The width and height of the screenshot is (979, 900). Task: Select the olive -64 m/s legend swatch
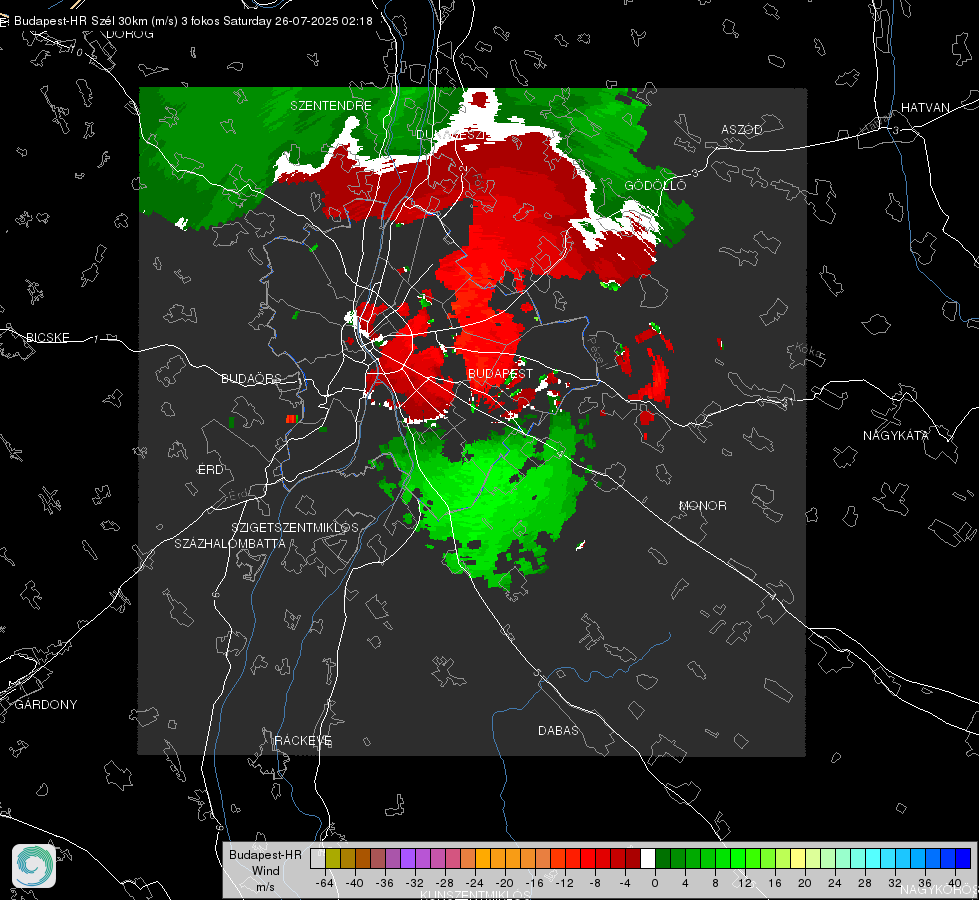coord(333,858)
